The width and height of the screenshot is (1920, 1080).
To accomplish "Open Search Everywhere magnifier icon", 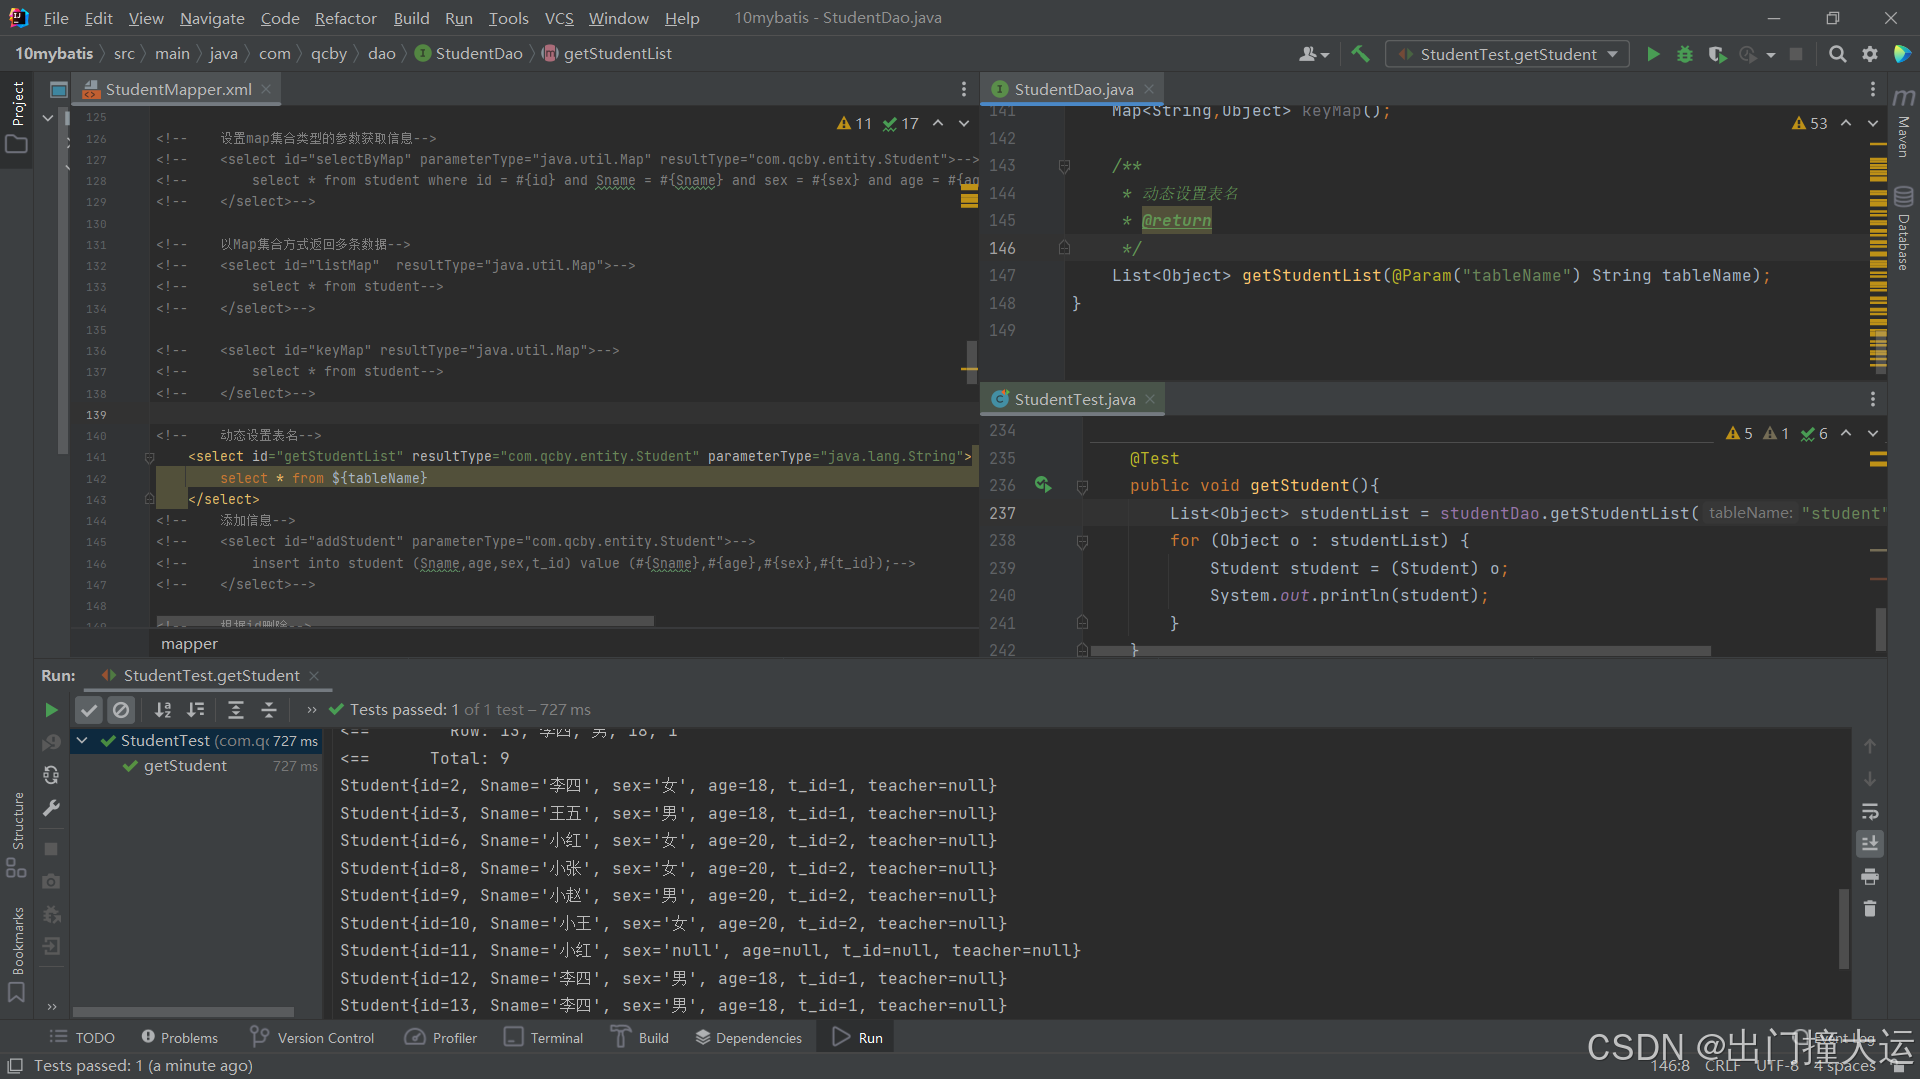I will (1837, 54).
